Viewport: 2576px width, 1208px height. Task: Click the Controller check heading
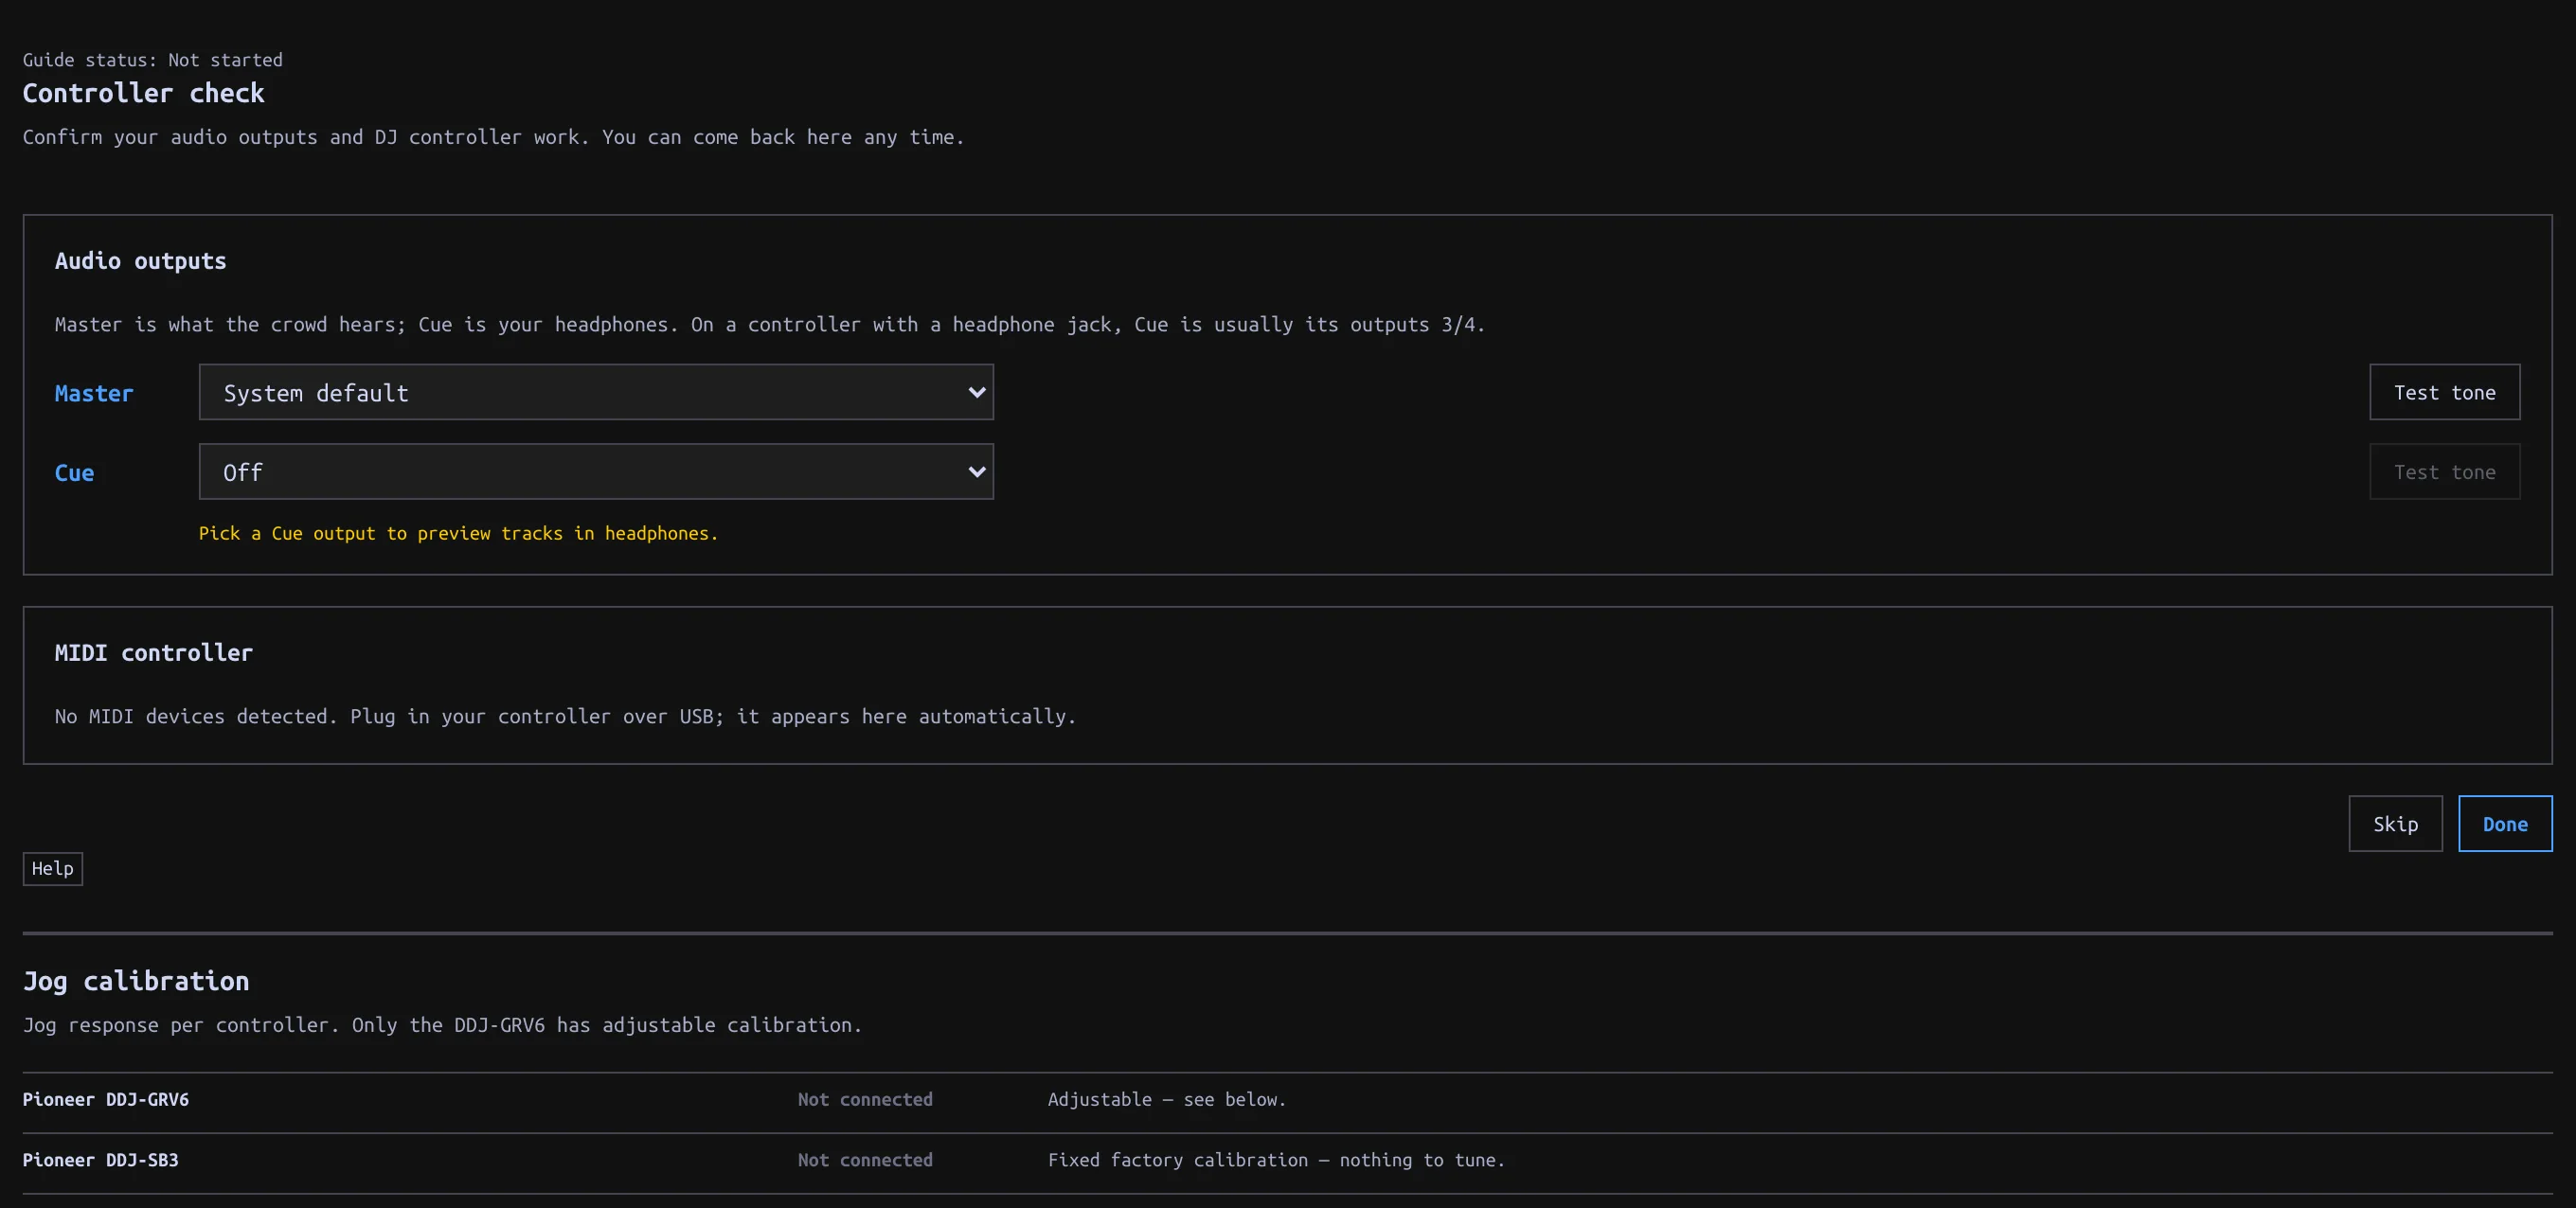[144, 93]
